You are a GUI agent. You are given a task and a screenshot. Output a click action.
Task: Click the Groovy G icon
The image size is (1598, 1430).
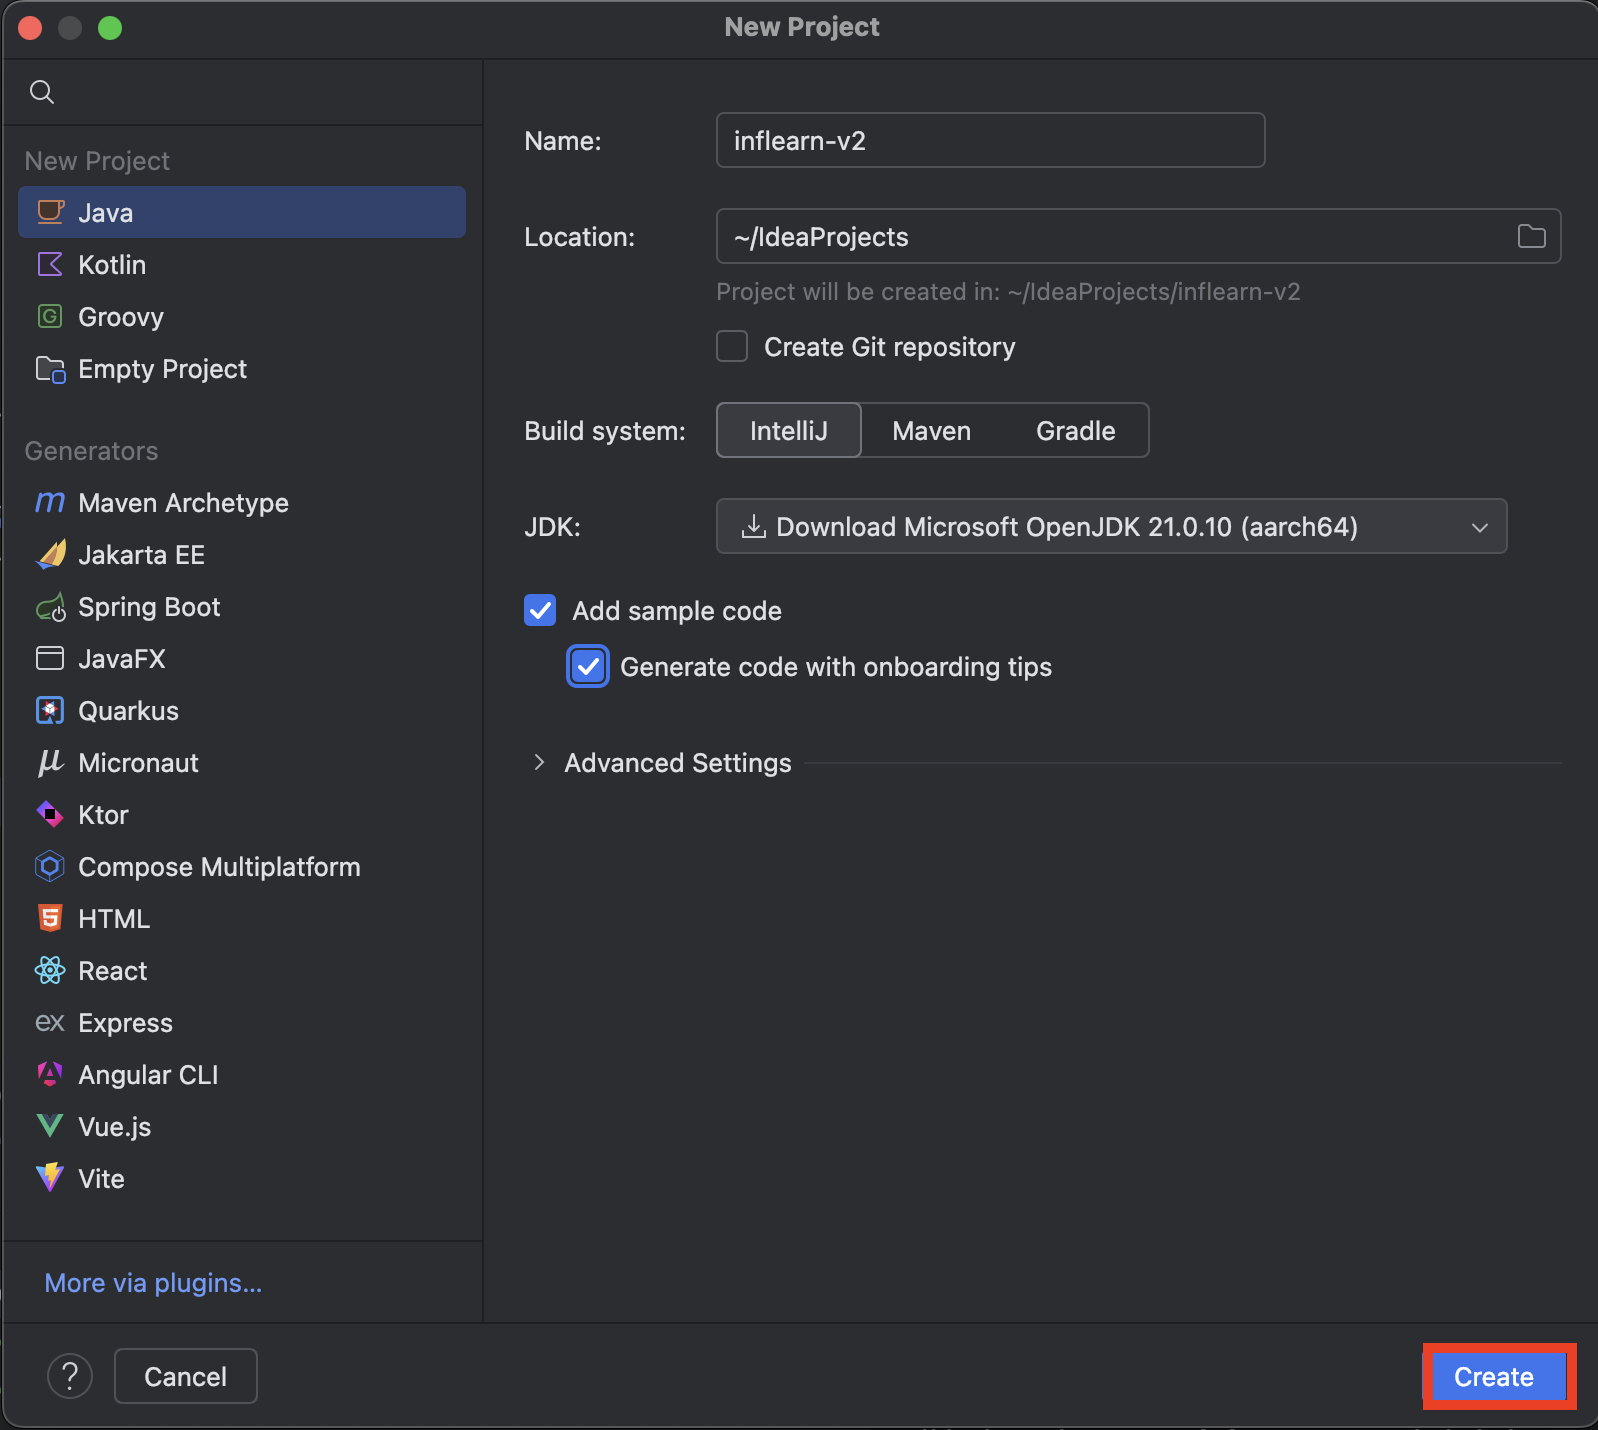tap(50, 316)
